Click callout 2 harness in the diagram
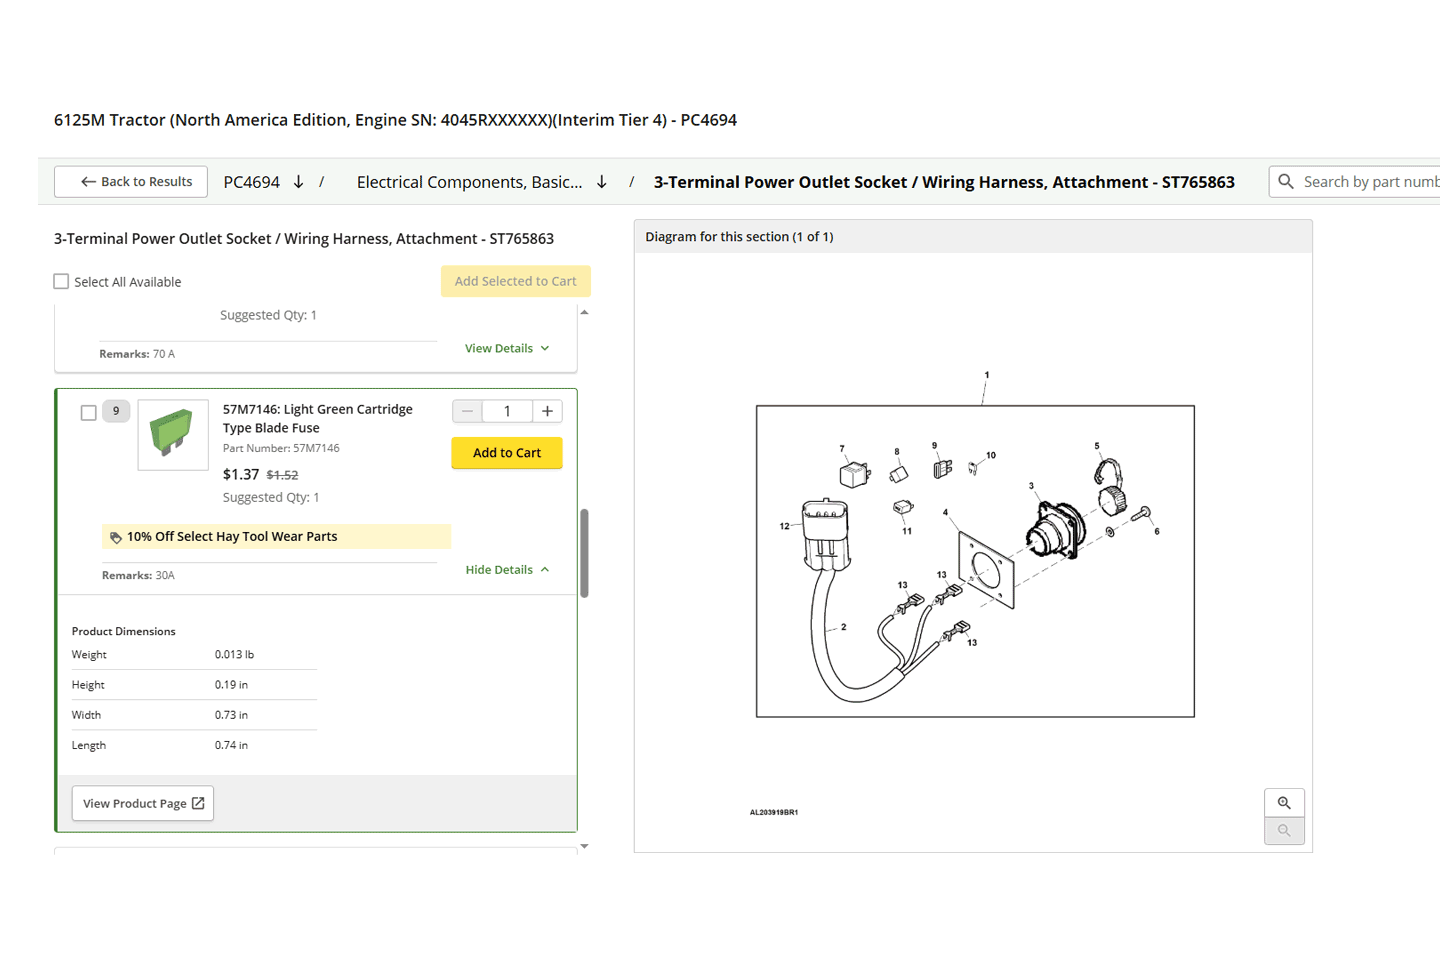Screen dimensions: 1440x960 (844, 627)
